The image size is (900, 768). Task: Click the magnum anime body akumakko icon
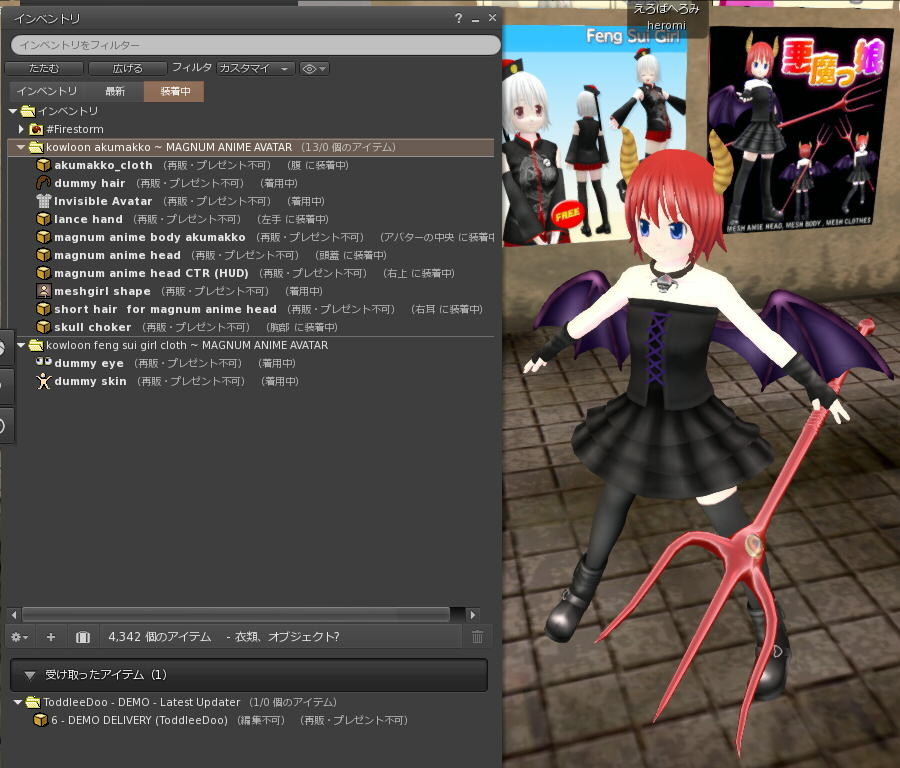[x=43, y=237]
